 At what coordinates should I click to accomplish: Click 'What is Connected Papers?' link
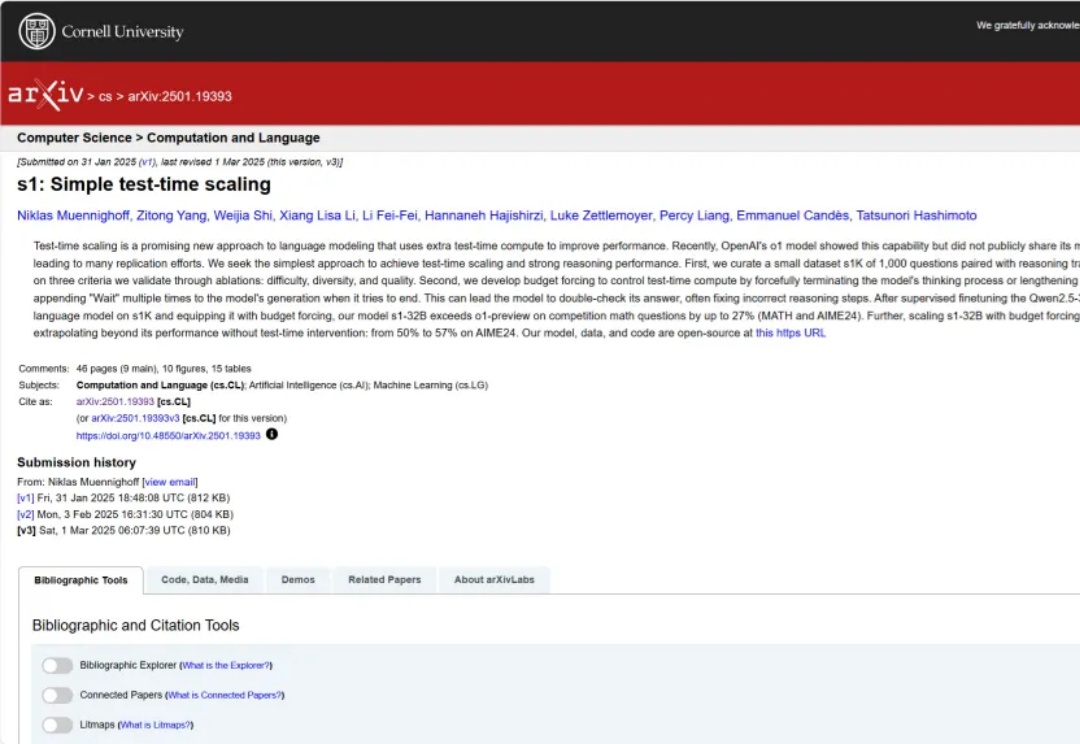click(225, 695)
